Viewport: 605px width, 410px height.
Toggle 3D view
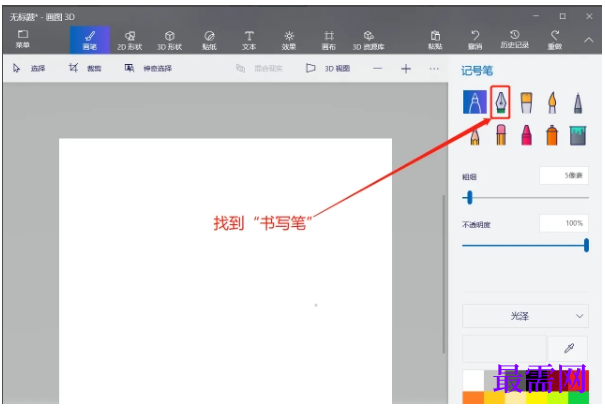[328, 68]
